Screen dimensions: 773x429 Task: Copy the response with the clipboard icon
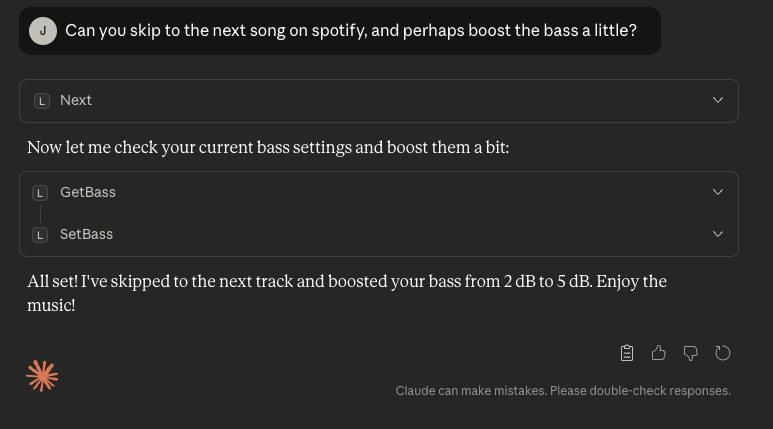627,353
